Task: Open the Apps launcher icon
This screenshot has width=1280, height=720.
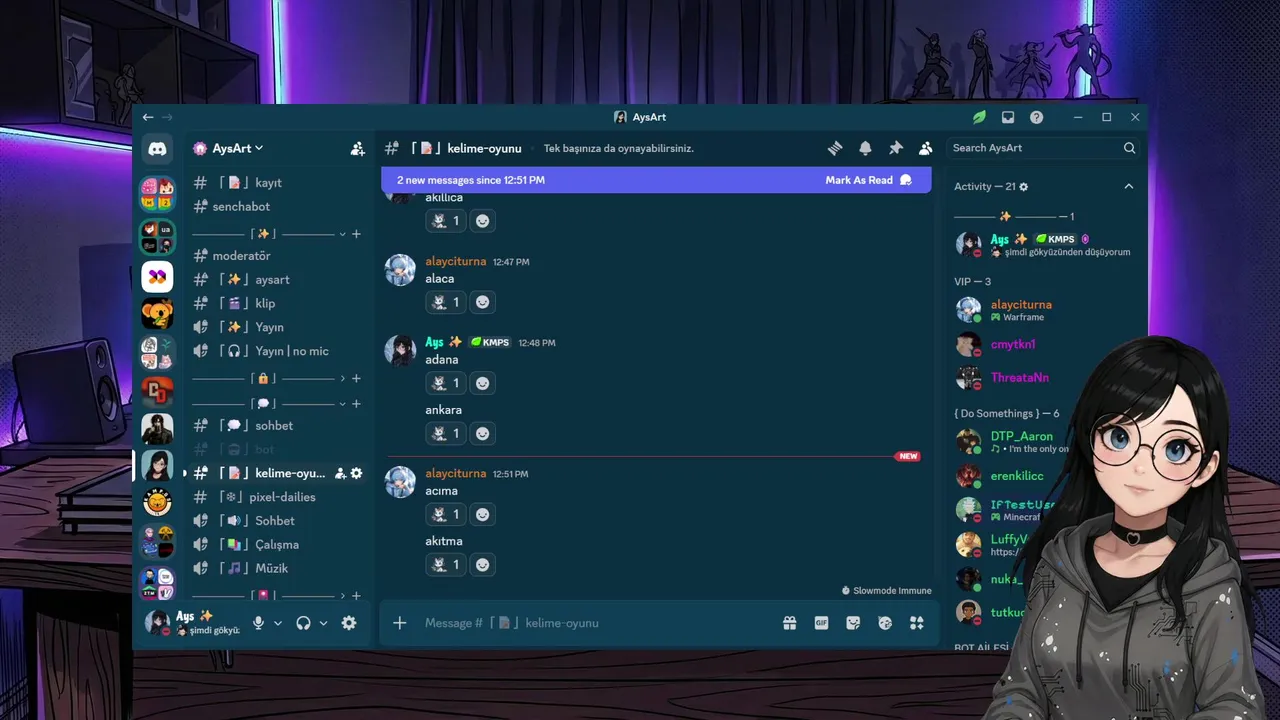Action: point(917,623)
